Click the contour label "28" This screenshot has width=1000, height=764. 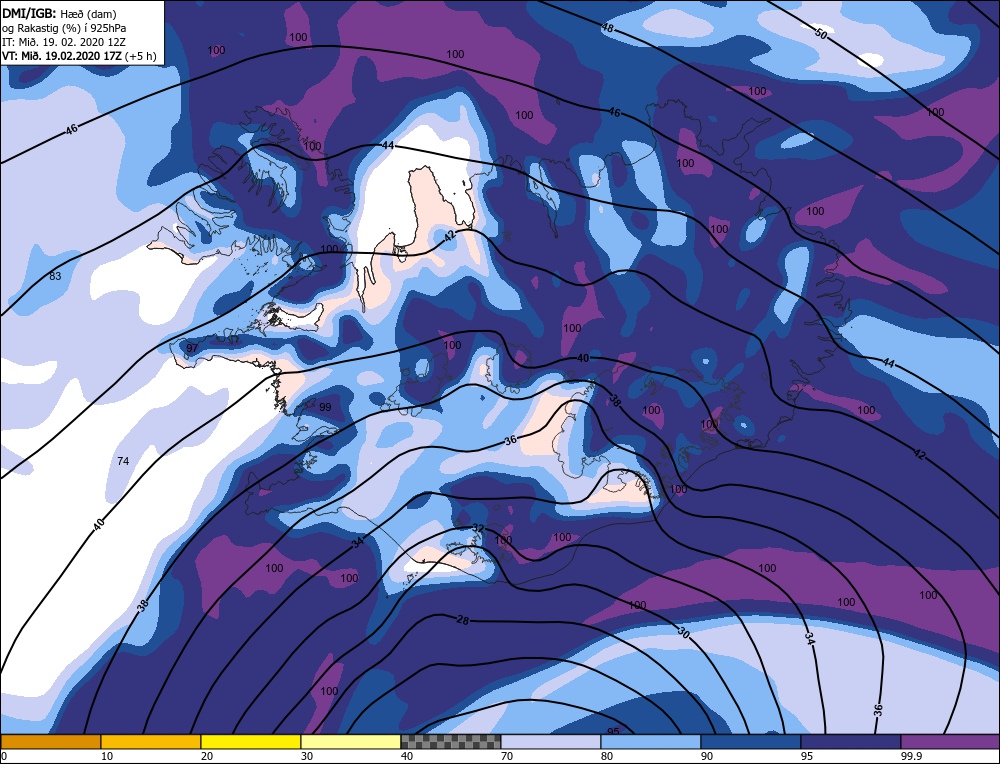pyautogui.click(x=463, y=619)
